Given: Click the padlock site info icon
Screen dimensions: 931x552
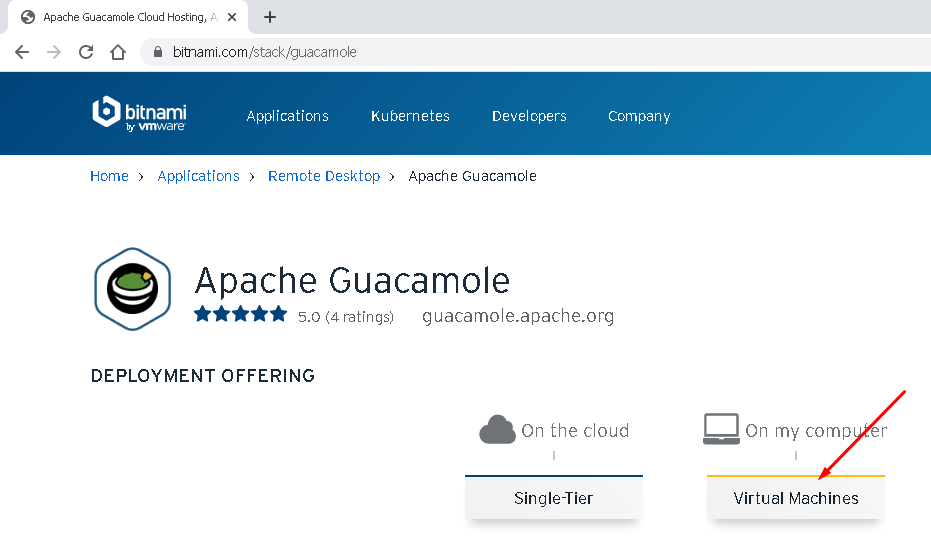Looking at the screenshot, I should (158, 52).
